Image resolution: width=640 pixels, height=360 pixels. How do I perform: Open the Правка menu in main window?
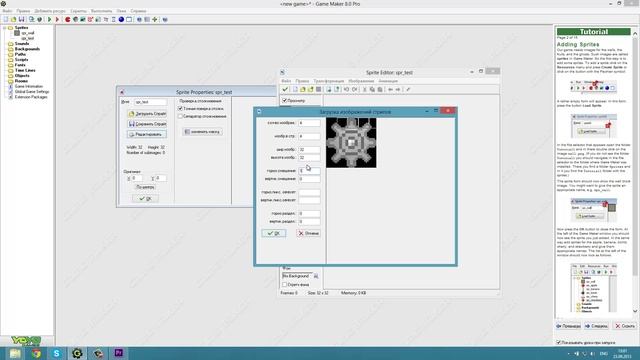23,11
